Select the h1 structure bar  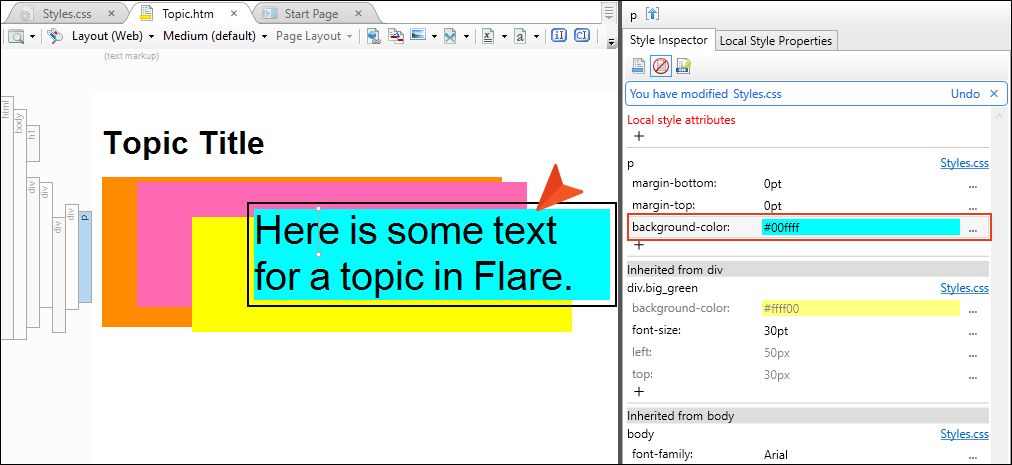tap(32, 143)
